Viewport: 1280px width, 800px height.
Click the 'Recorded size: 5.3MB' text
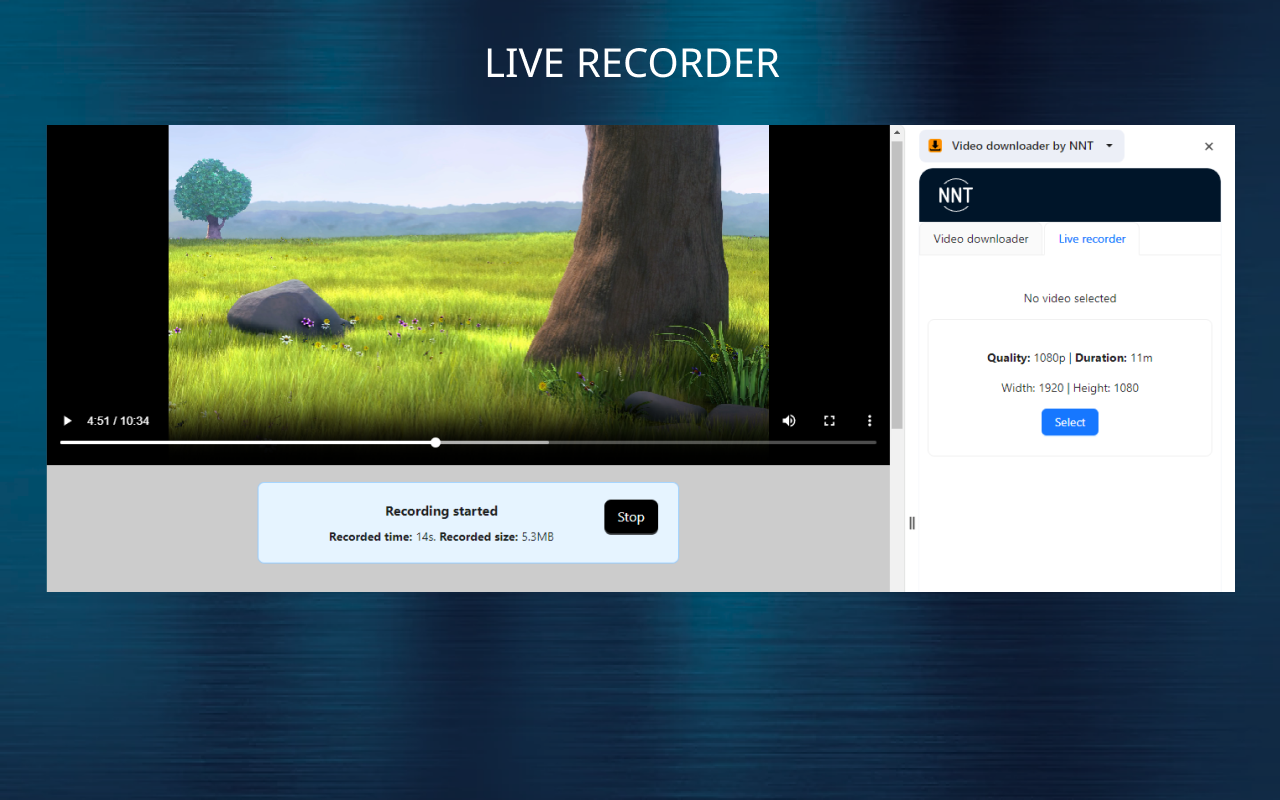point(497,537)
